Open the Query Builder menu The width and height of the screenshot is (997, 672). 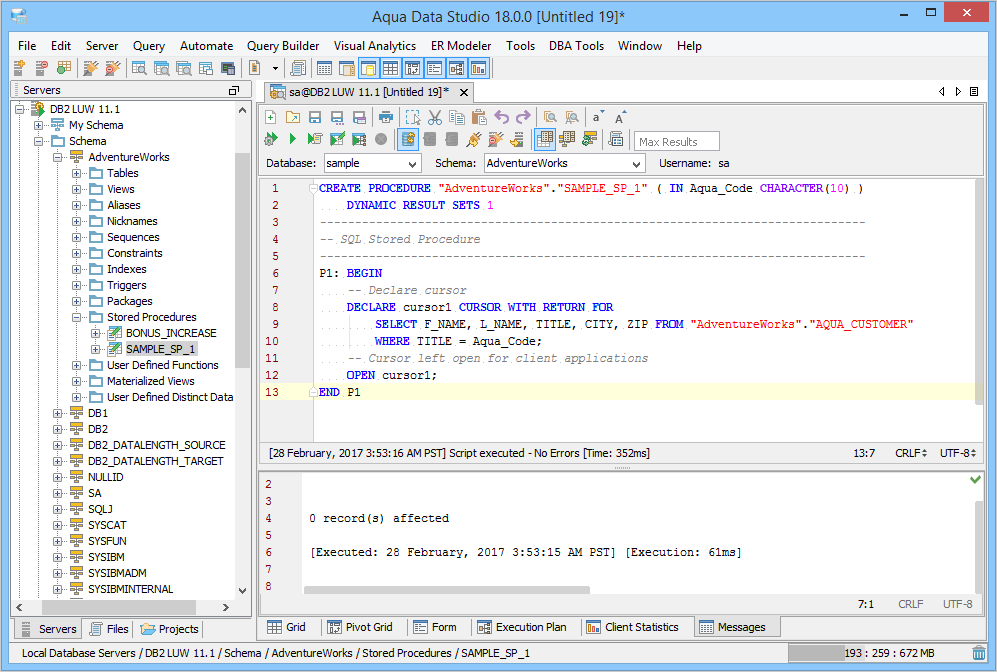(283, 46)
